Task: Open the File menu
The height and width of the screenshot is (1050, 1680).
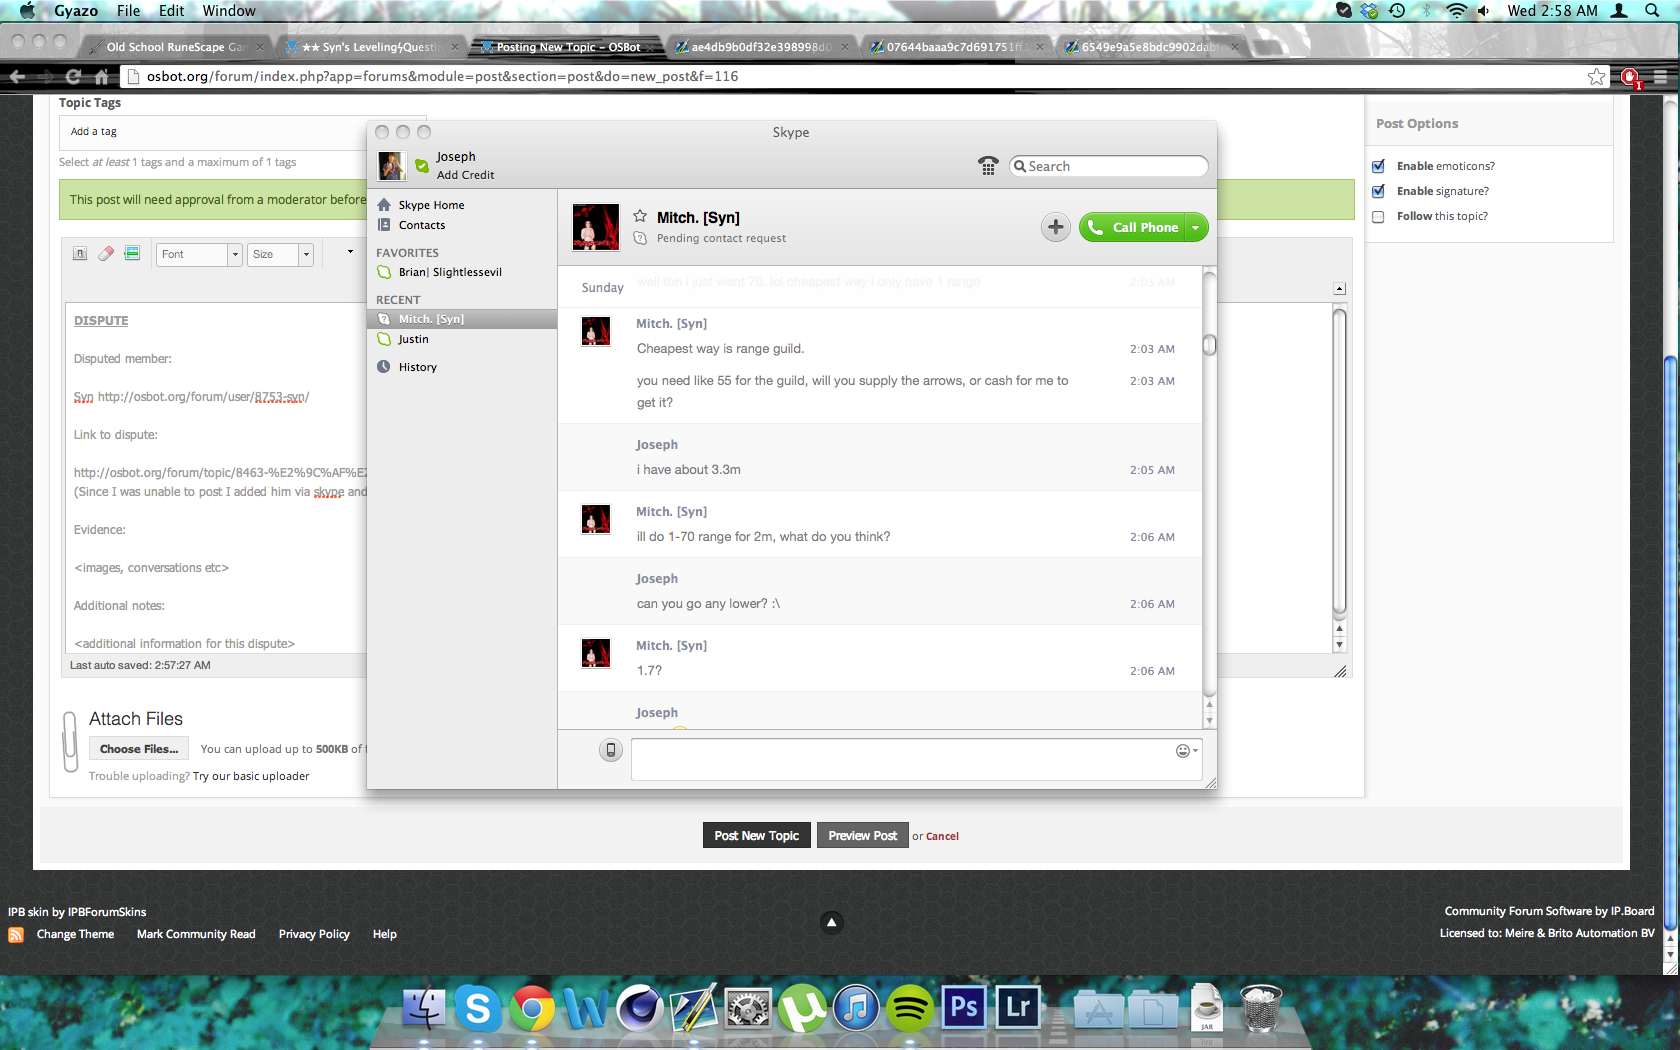Action: [x=128, y=11]
